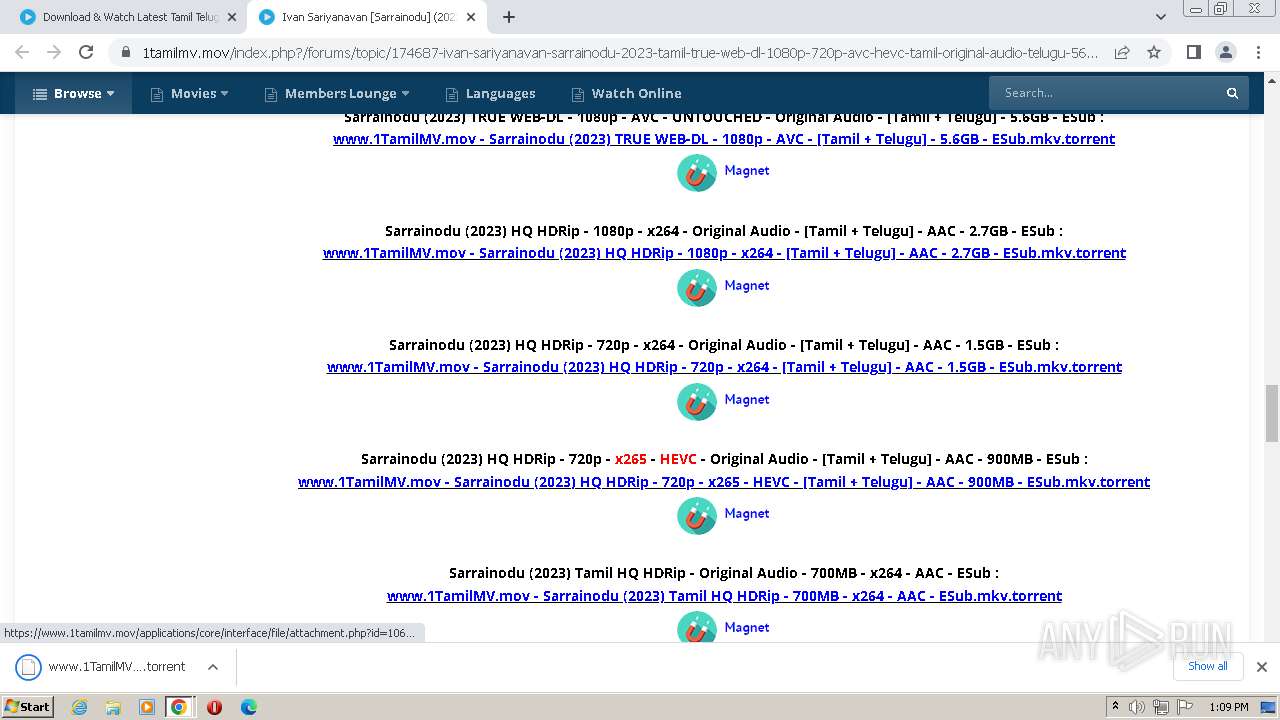This screenshot has width=1280, height=720.
Task: Share this page icon in address bar
Action: click(x=1122, y=52)
